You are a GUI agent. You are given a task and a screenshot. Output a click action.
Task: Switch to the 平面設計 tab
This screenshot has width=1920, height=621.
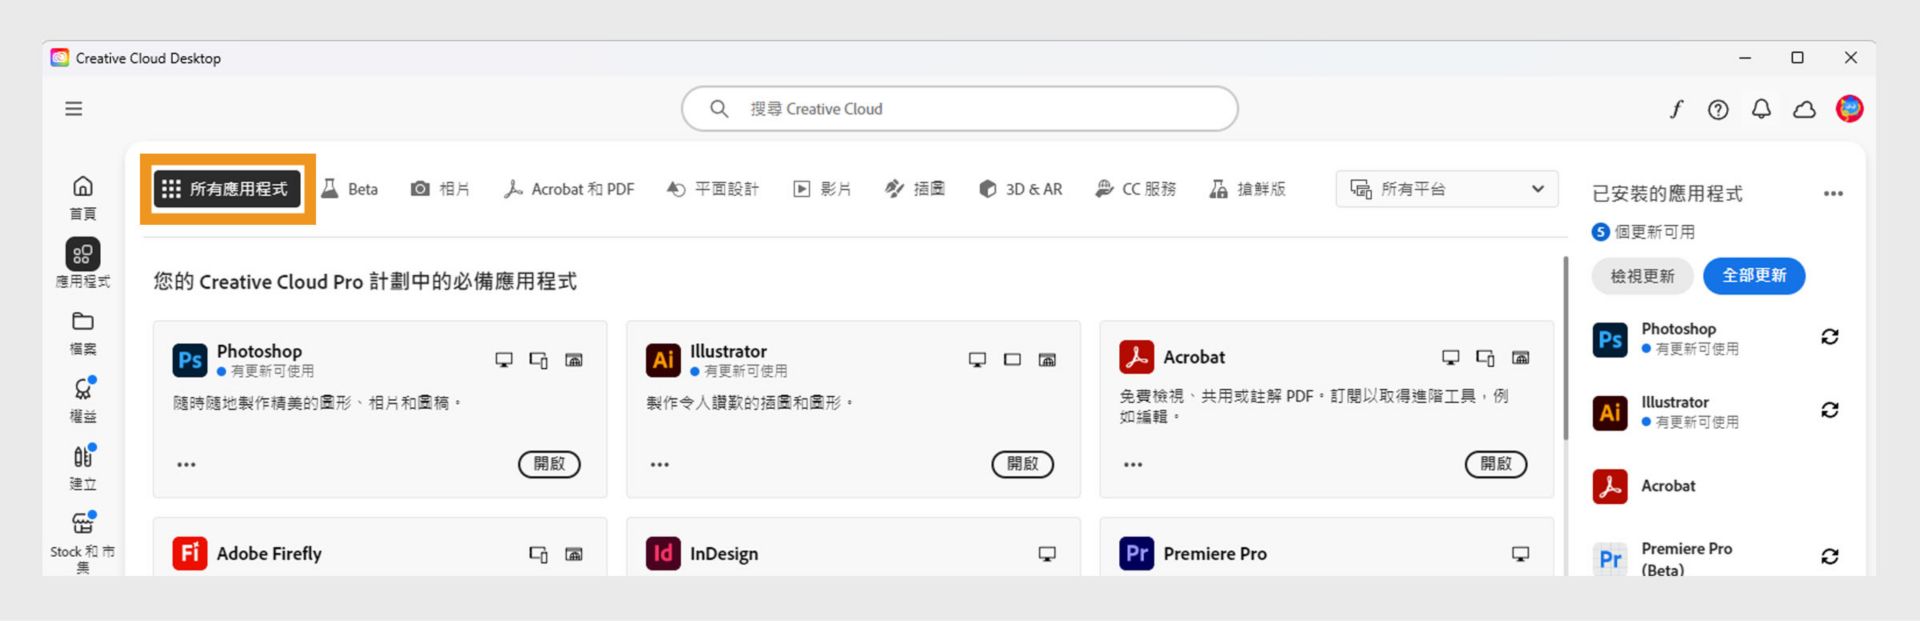(713, 189)
